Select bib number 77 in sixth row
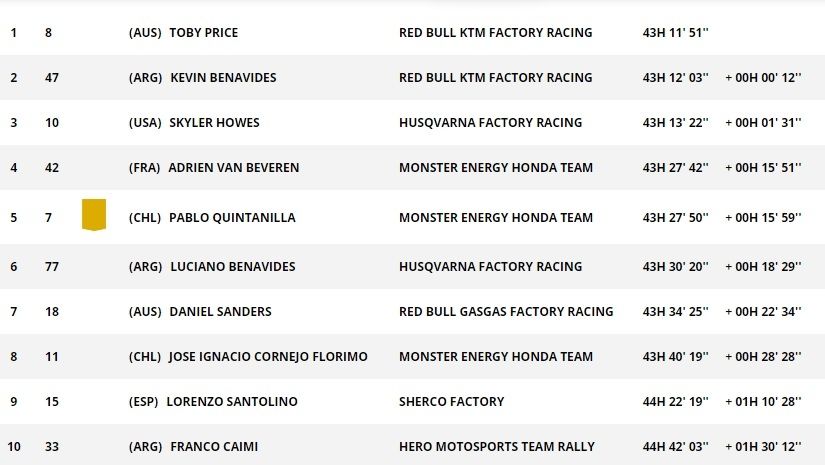This screenshot has width=825, height=465. (52, 267)
